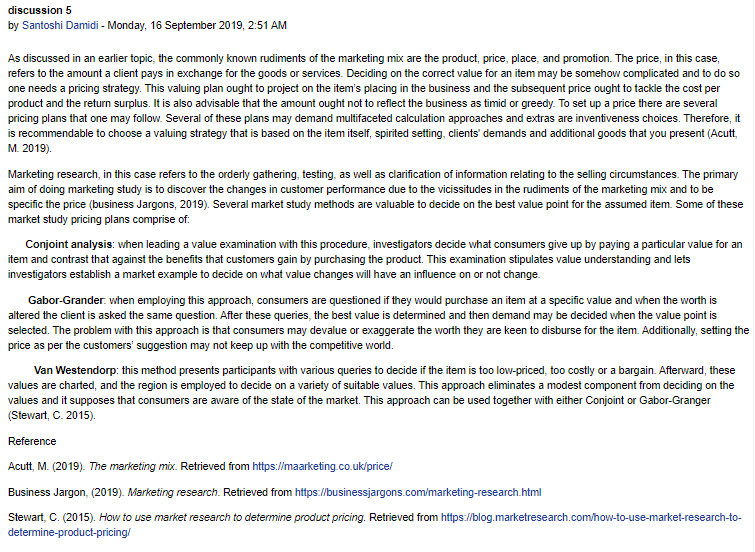Click the italic title 'The marketing mix'
755x552 pixels.
pos(132,466)
